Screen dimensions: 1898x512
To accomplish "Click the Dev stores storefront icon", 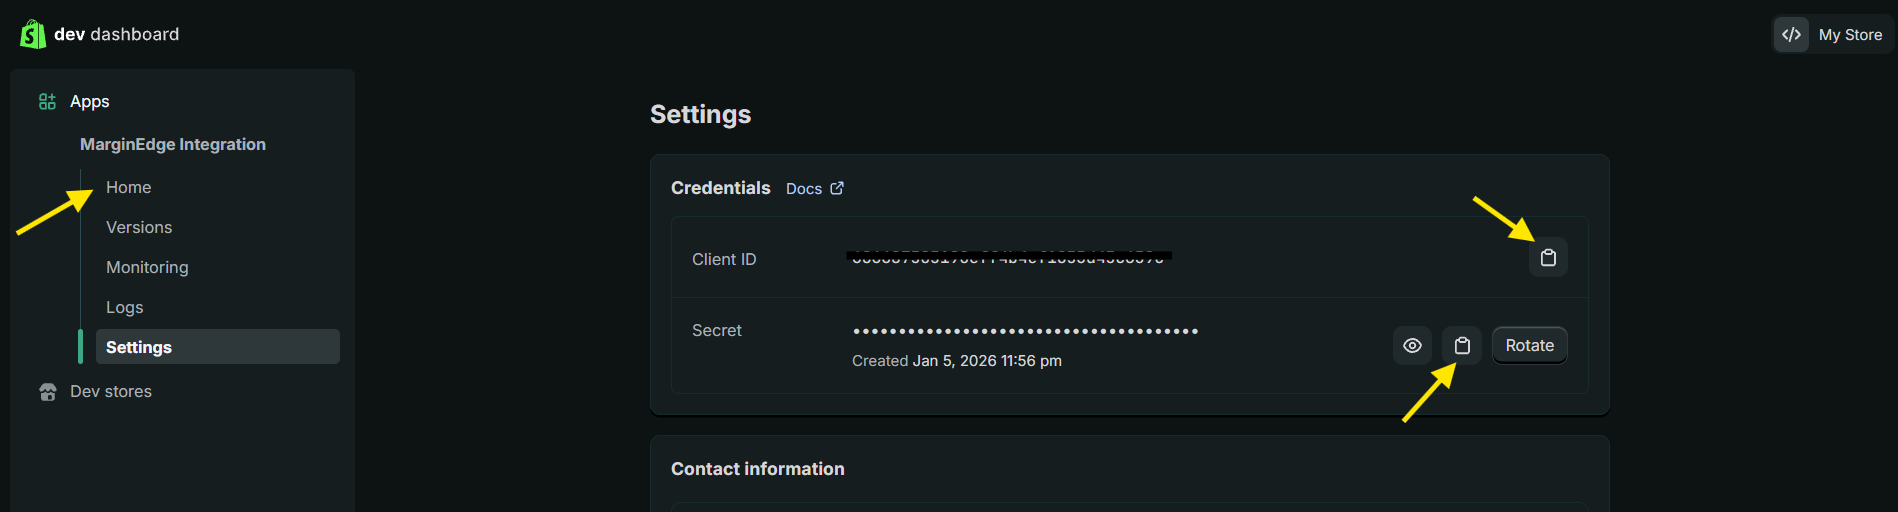I will 47,392.
